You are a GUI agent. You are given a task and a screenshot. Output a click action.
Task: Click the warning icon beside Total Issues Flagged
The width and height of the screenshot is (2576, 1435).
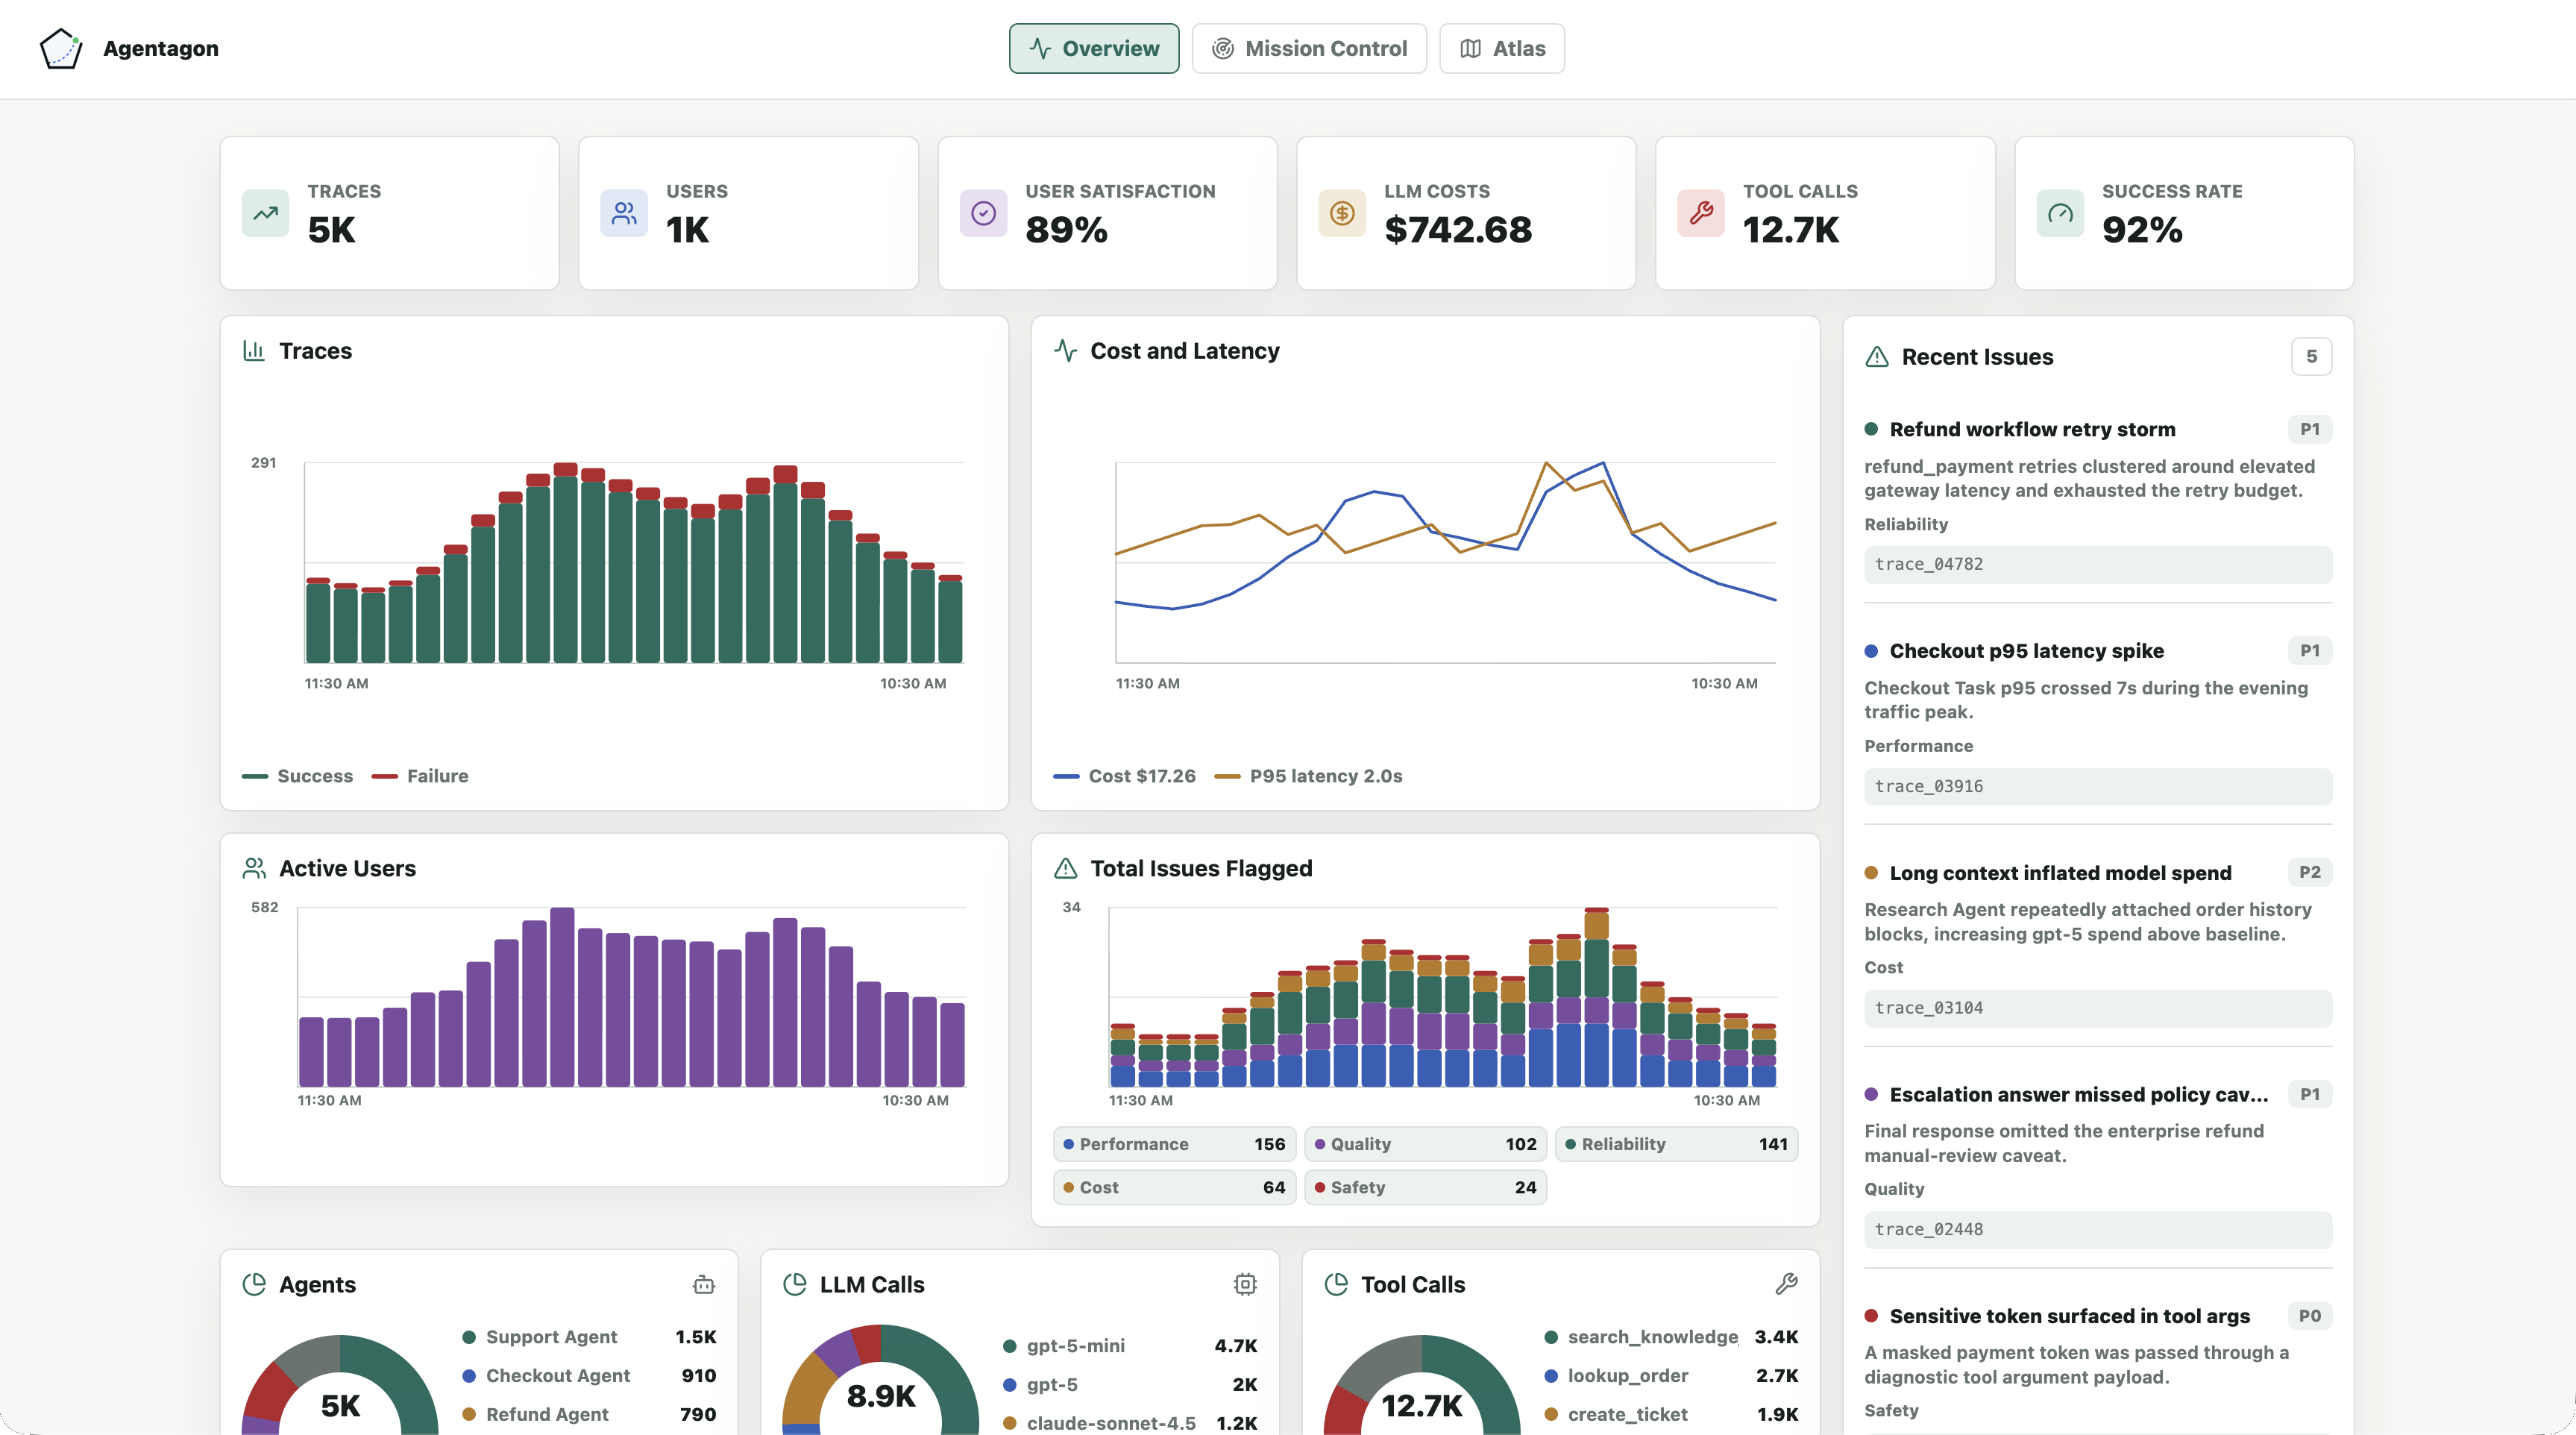pyautogui.click(x=1065, y=868)
